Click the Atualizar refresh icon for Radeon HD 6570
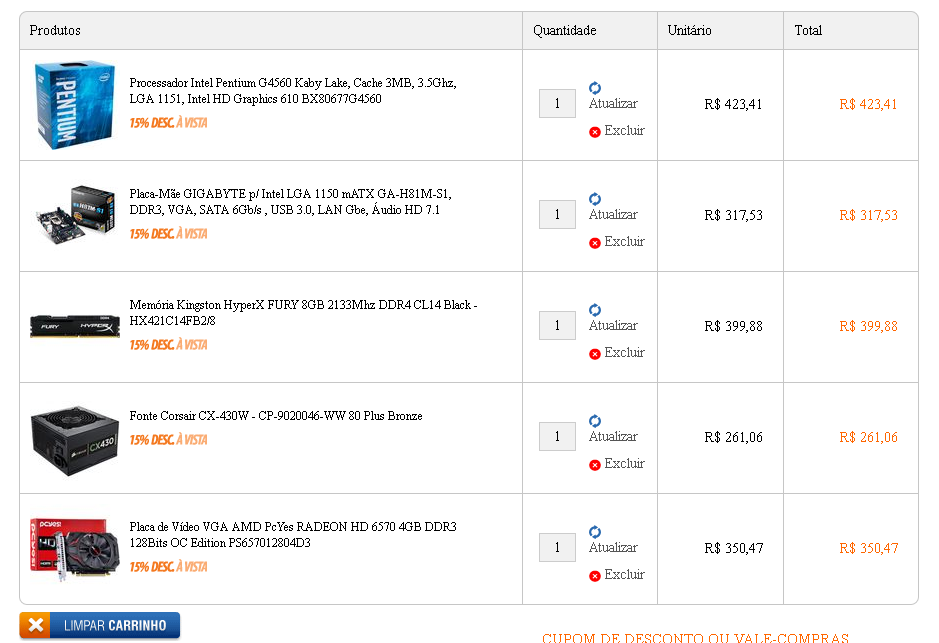Screen dimensions: 939x643 point(595,532)
